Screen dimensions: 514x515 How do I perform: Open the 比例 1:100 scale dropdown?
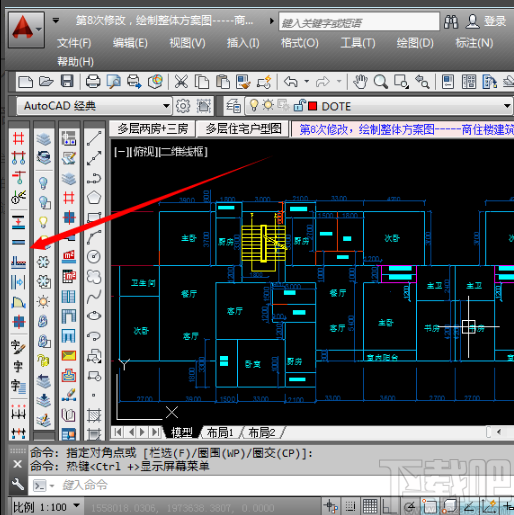click(77, 506)
